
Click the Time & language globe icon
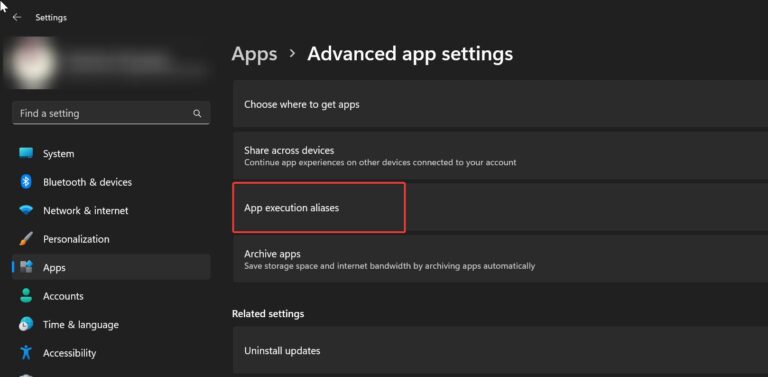26,324
